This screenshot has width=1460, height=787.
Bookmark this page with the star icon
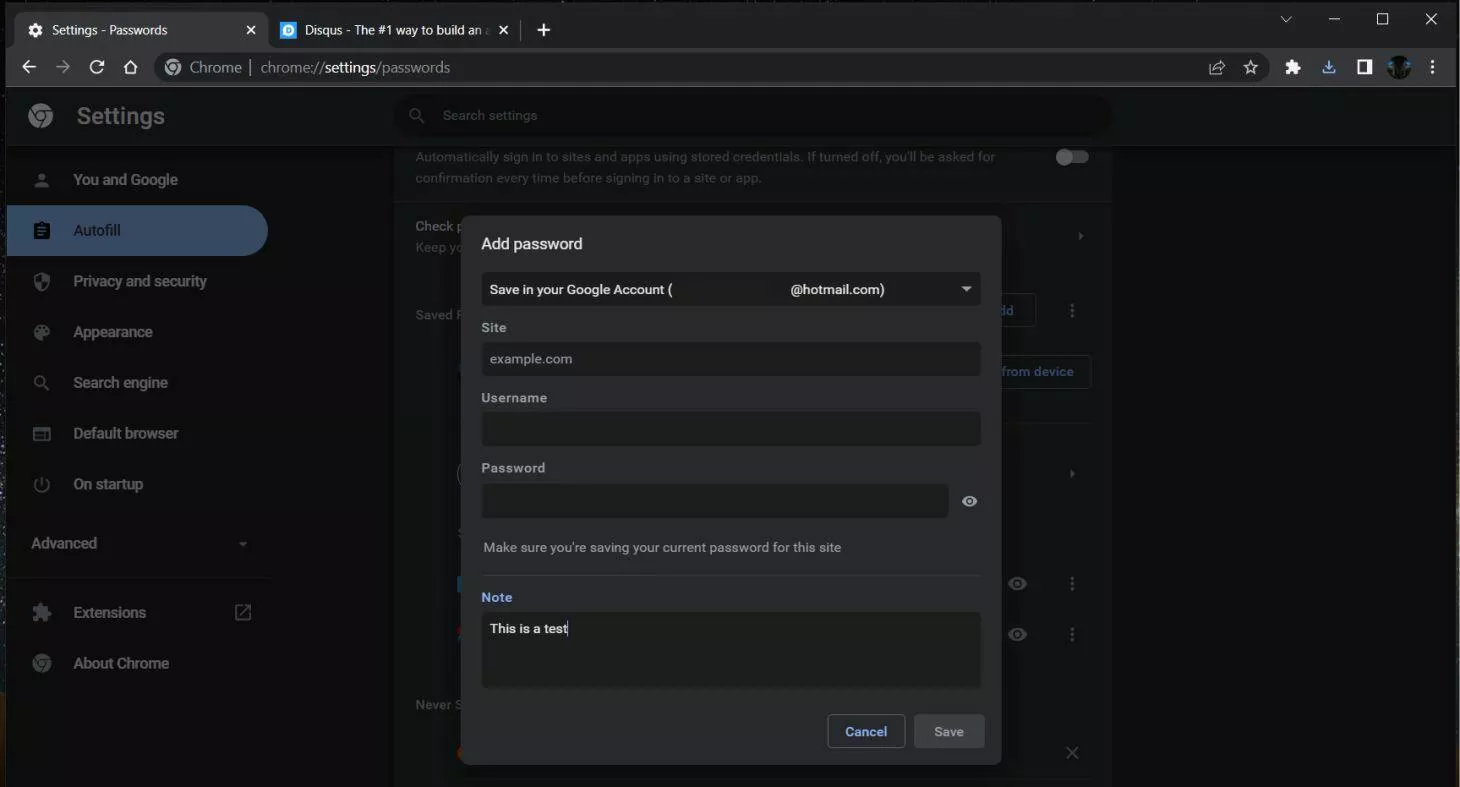pos(1251,67)
